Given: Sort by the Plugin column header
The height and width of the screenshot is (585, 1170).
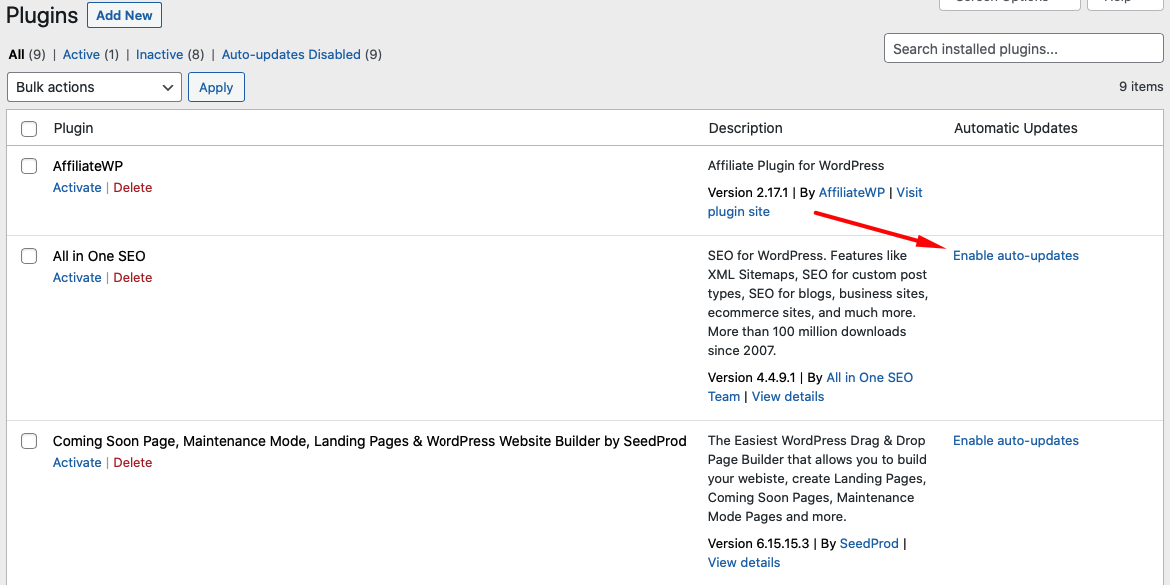Looking at the screenshot, I should 73,128.
